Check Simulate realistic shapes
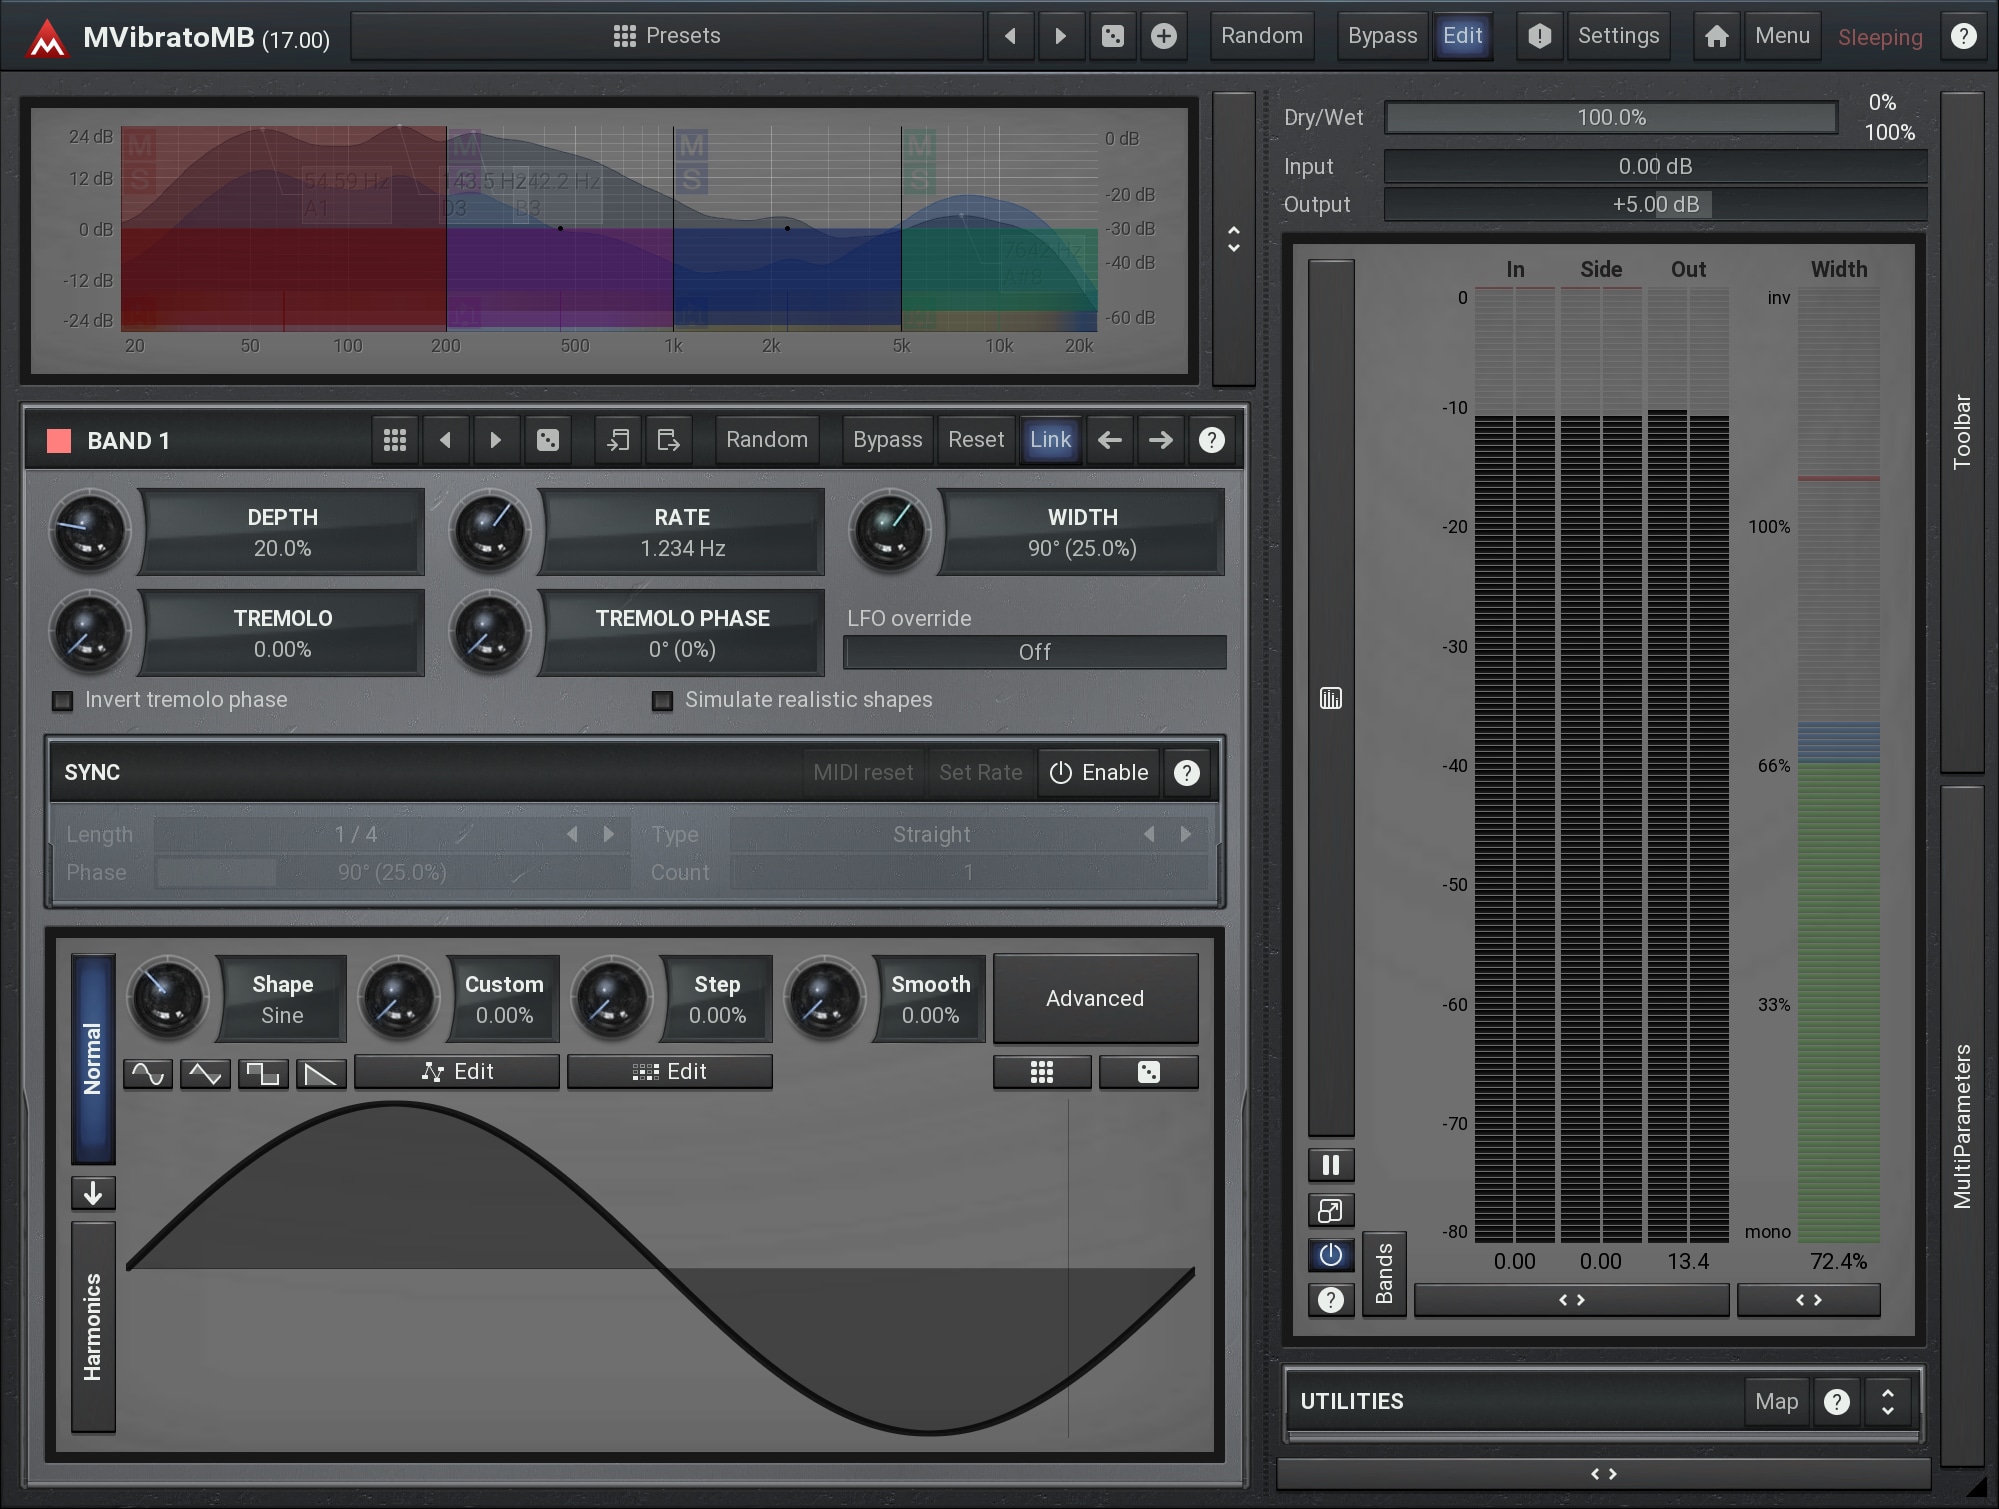Screen dimensions: 1999x1509 pyautogui.click(x=662, y=701)
